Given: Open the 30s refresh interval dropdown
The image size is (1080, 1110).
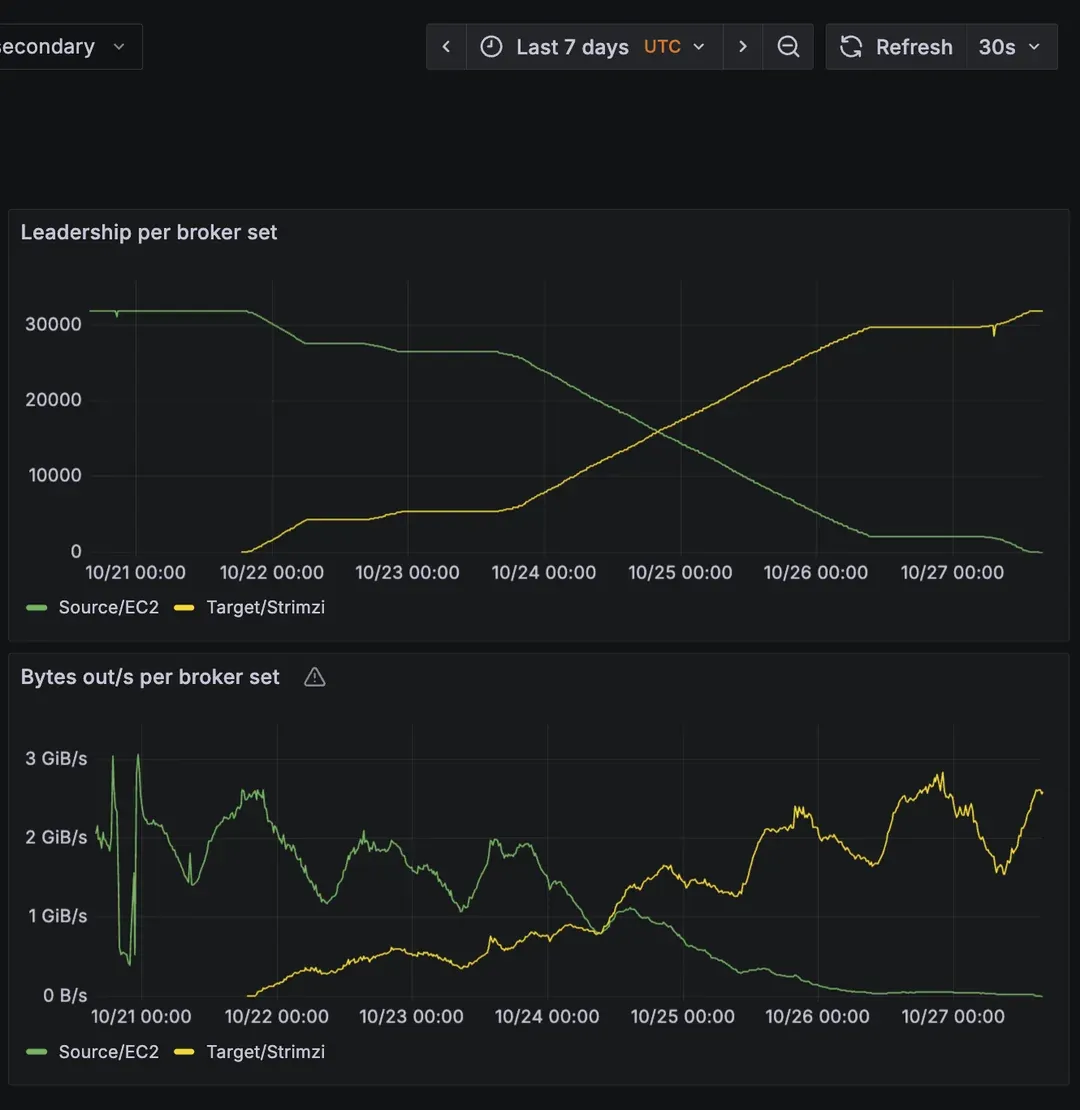Looking at the screenshot, I should [1011, 46].
